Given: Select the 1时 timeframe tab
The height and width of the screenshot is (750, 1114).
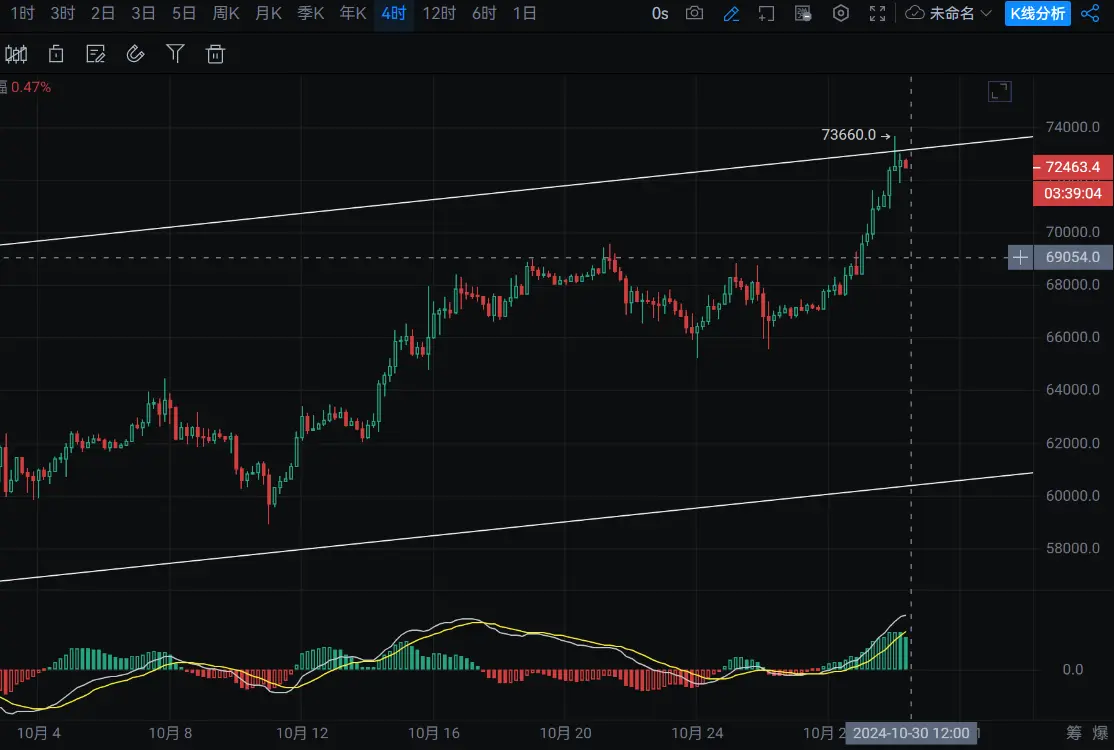Looking at the screenshot, I should pyautogui.click(x=22, y=13).
